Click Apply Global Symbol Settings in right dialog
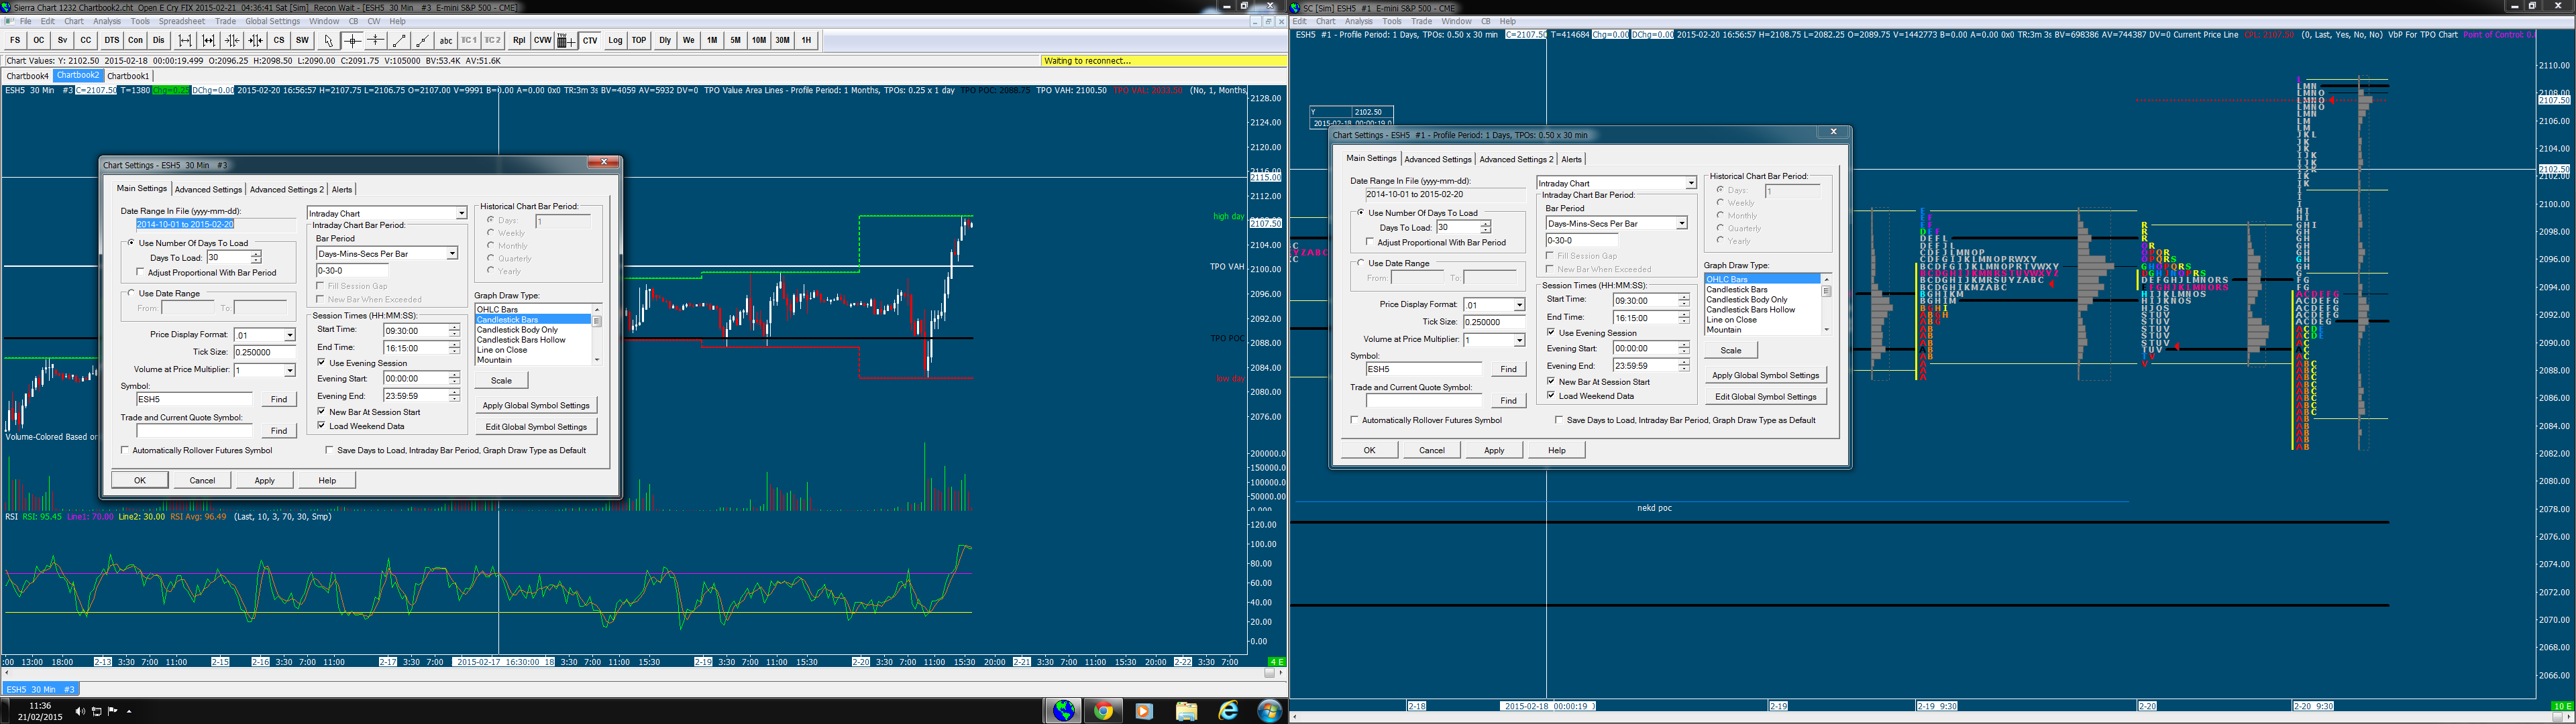 [1765, 375]
